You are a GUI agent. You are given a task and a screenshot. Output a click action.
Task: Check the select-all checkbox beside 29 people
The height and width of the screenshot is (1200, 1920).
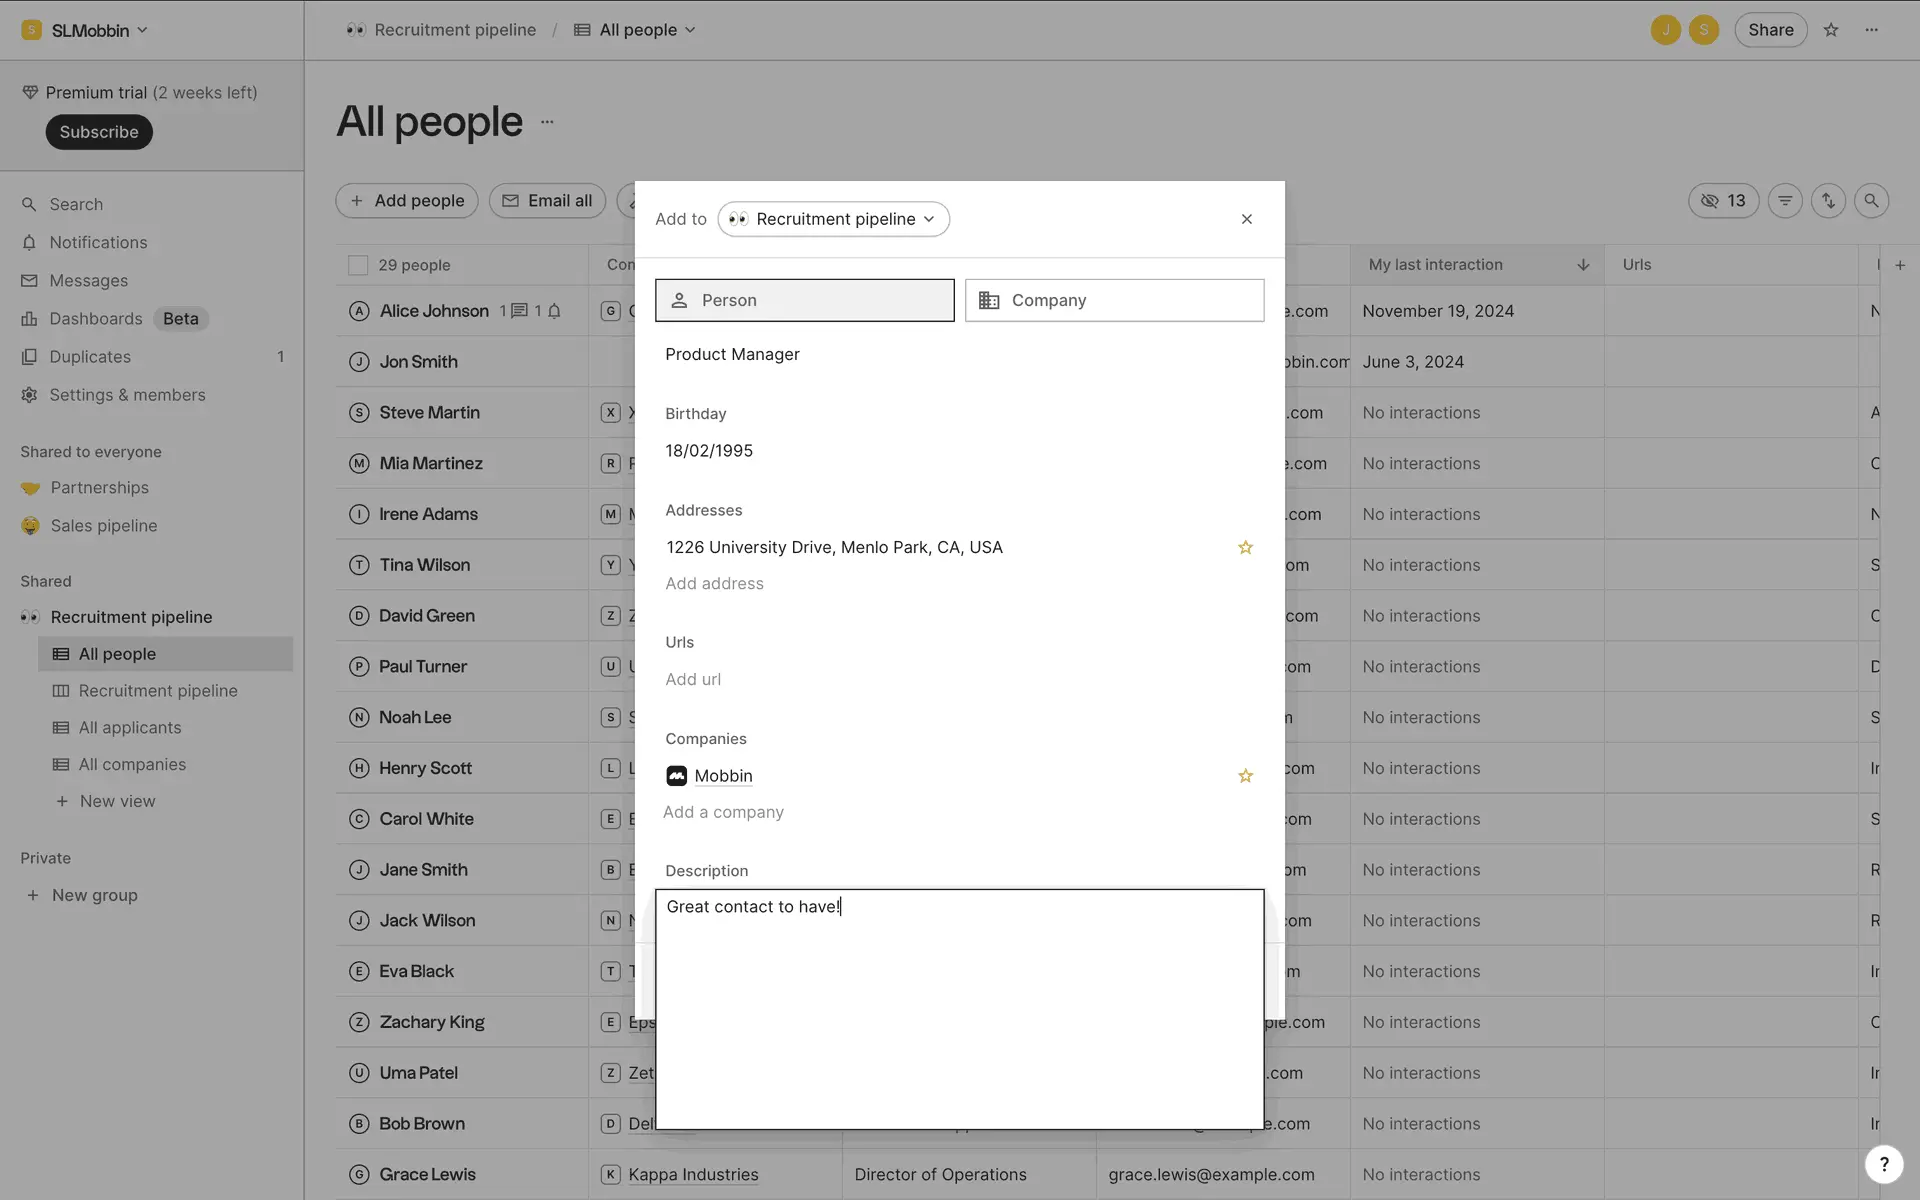click(x=357, y=265)
